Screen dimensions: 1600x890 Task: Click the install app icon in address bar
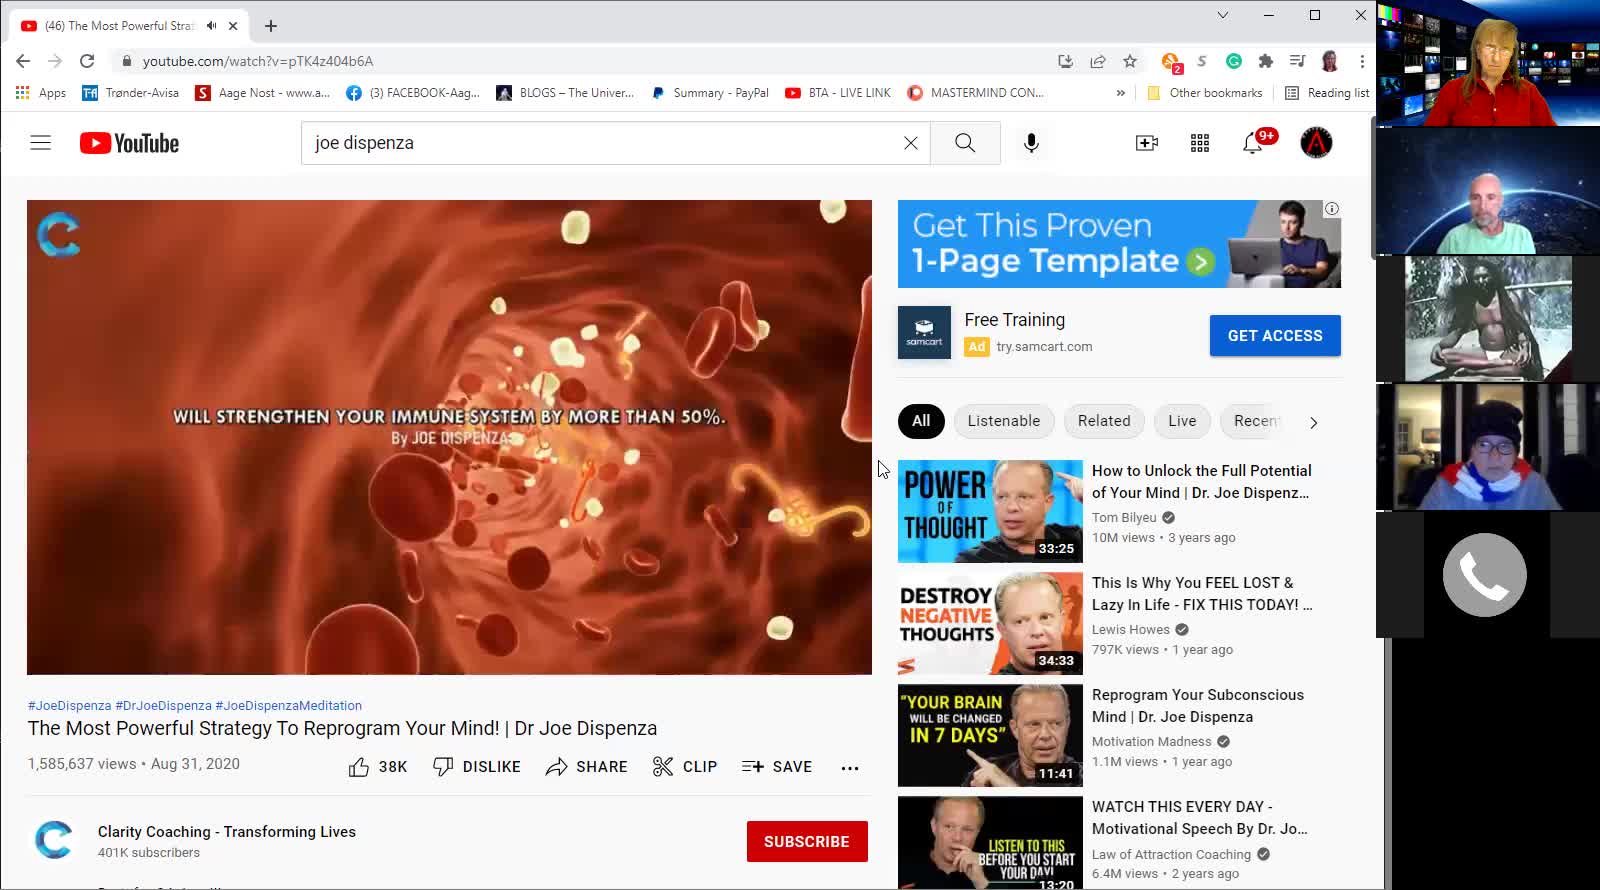1066,61
